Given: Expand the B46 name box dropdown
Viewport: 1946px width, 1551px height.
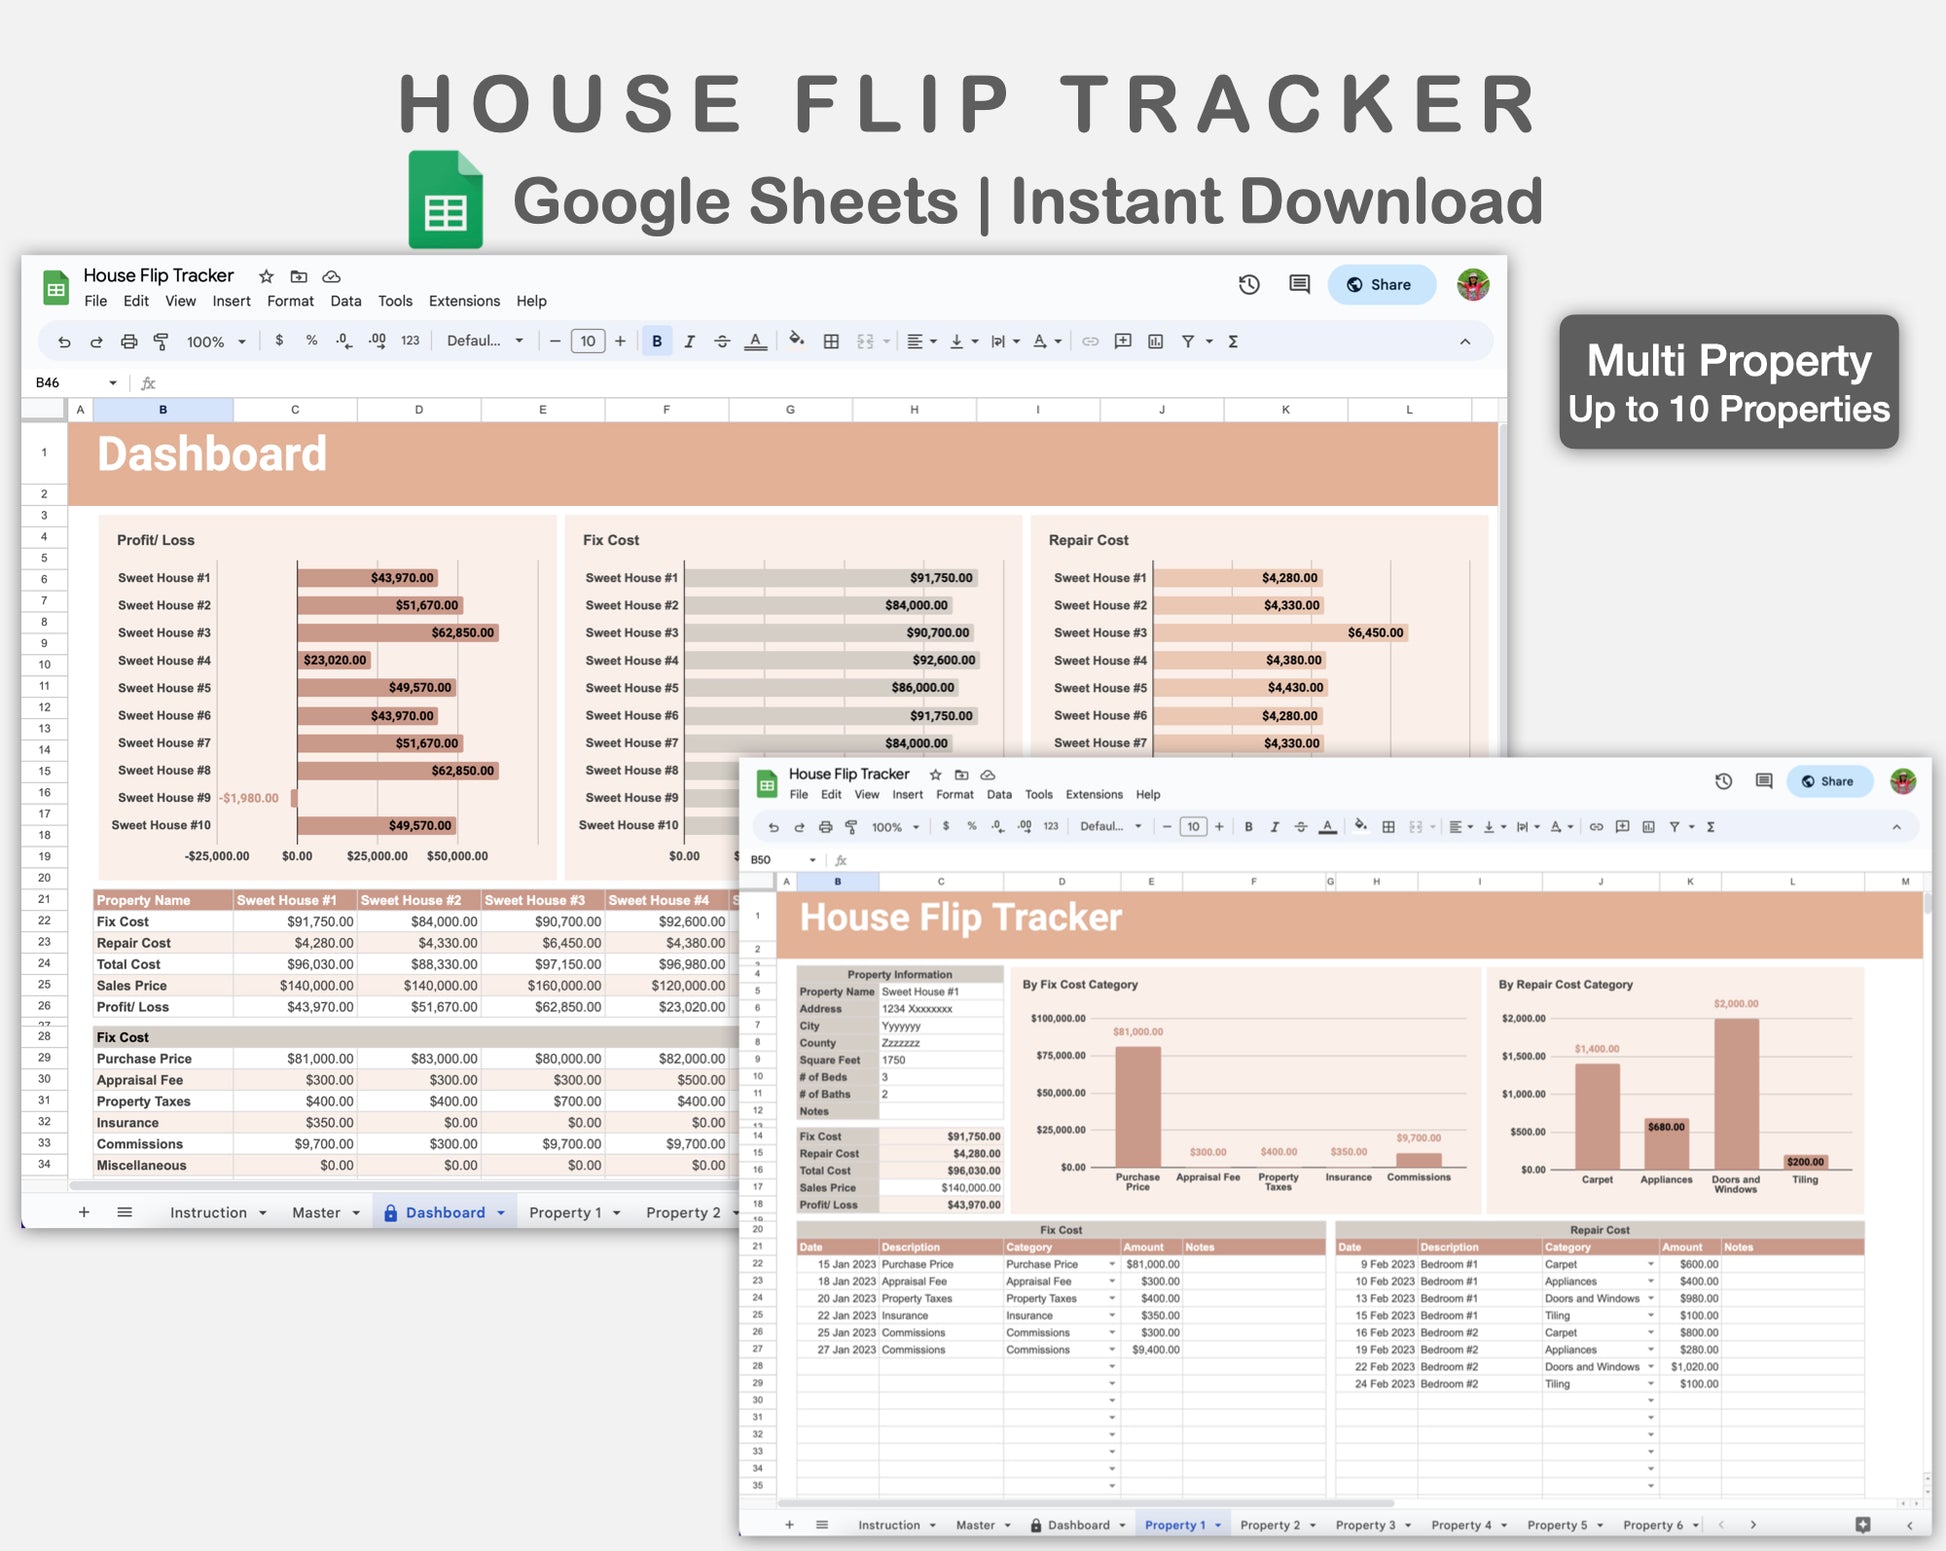Looking at the screenshot, I should tap(113, 383).
